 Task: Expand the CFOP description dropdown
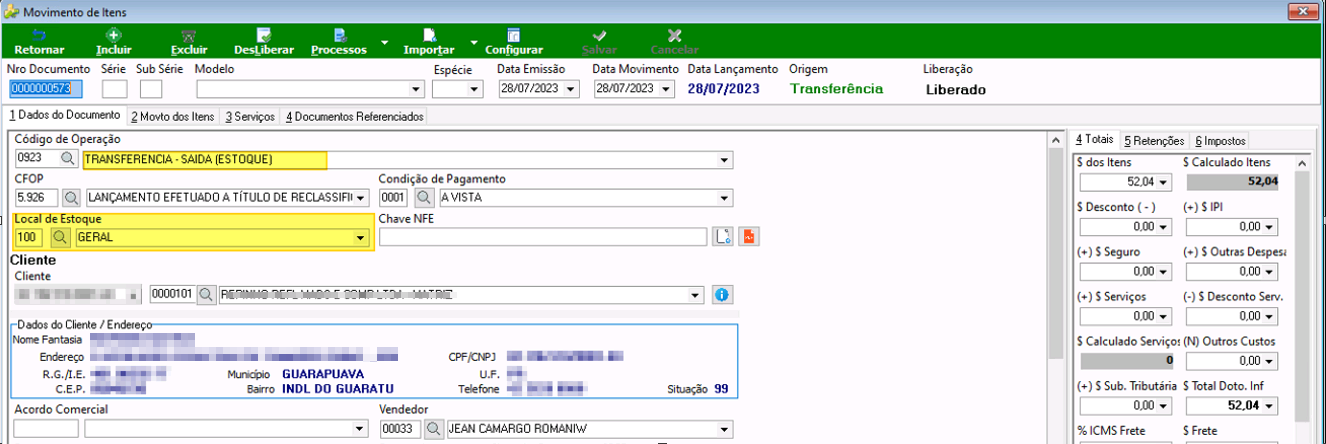(361, 198)
